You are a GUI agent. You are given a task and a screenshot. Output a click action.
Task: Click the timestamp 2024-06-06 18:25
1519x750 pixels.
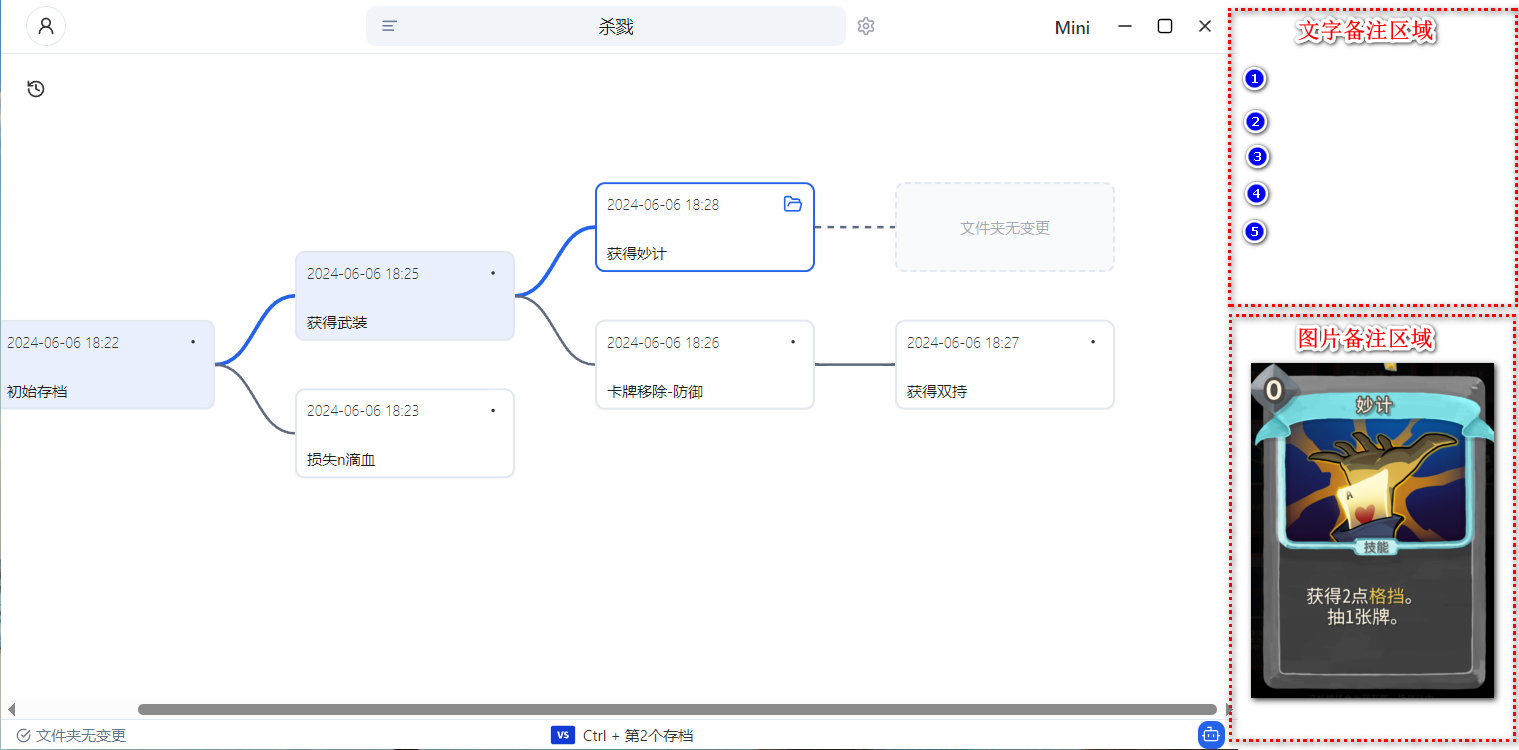pos(363,273)
